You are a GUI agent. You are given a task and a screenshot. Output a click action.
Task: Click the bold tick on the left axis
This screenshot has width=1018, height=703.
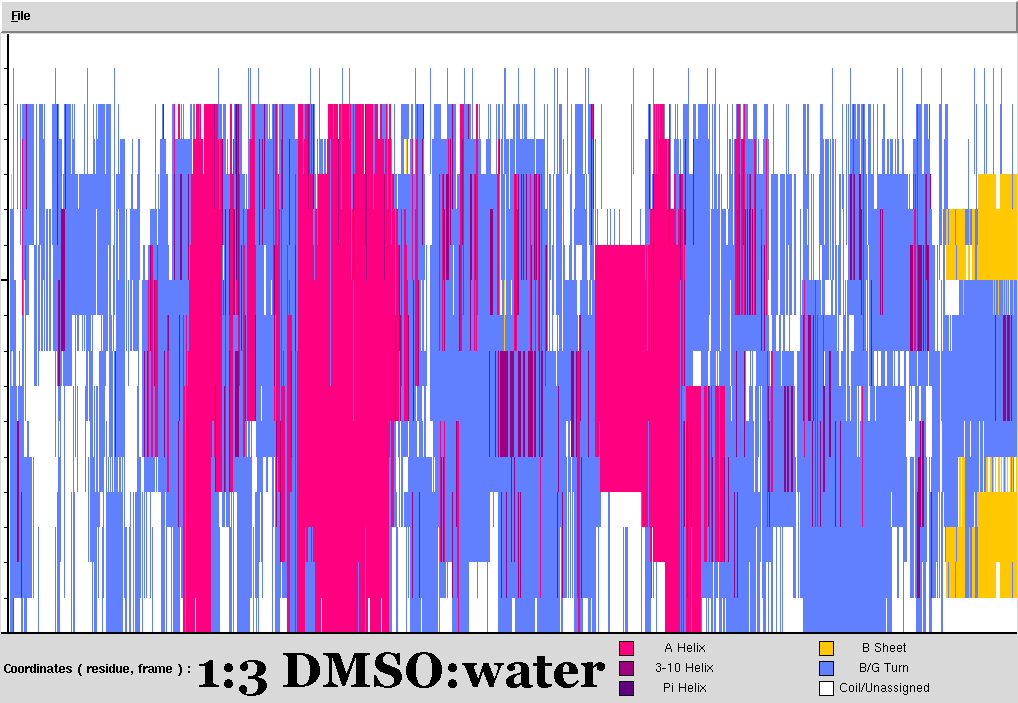[x=5, y=280]
